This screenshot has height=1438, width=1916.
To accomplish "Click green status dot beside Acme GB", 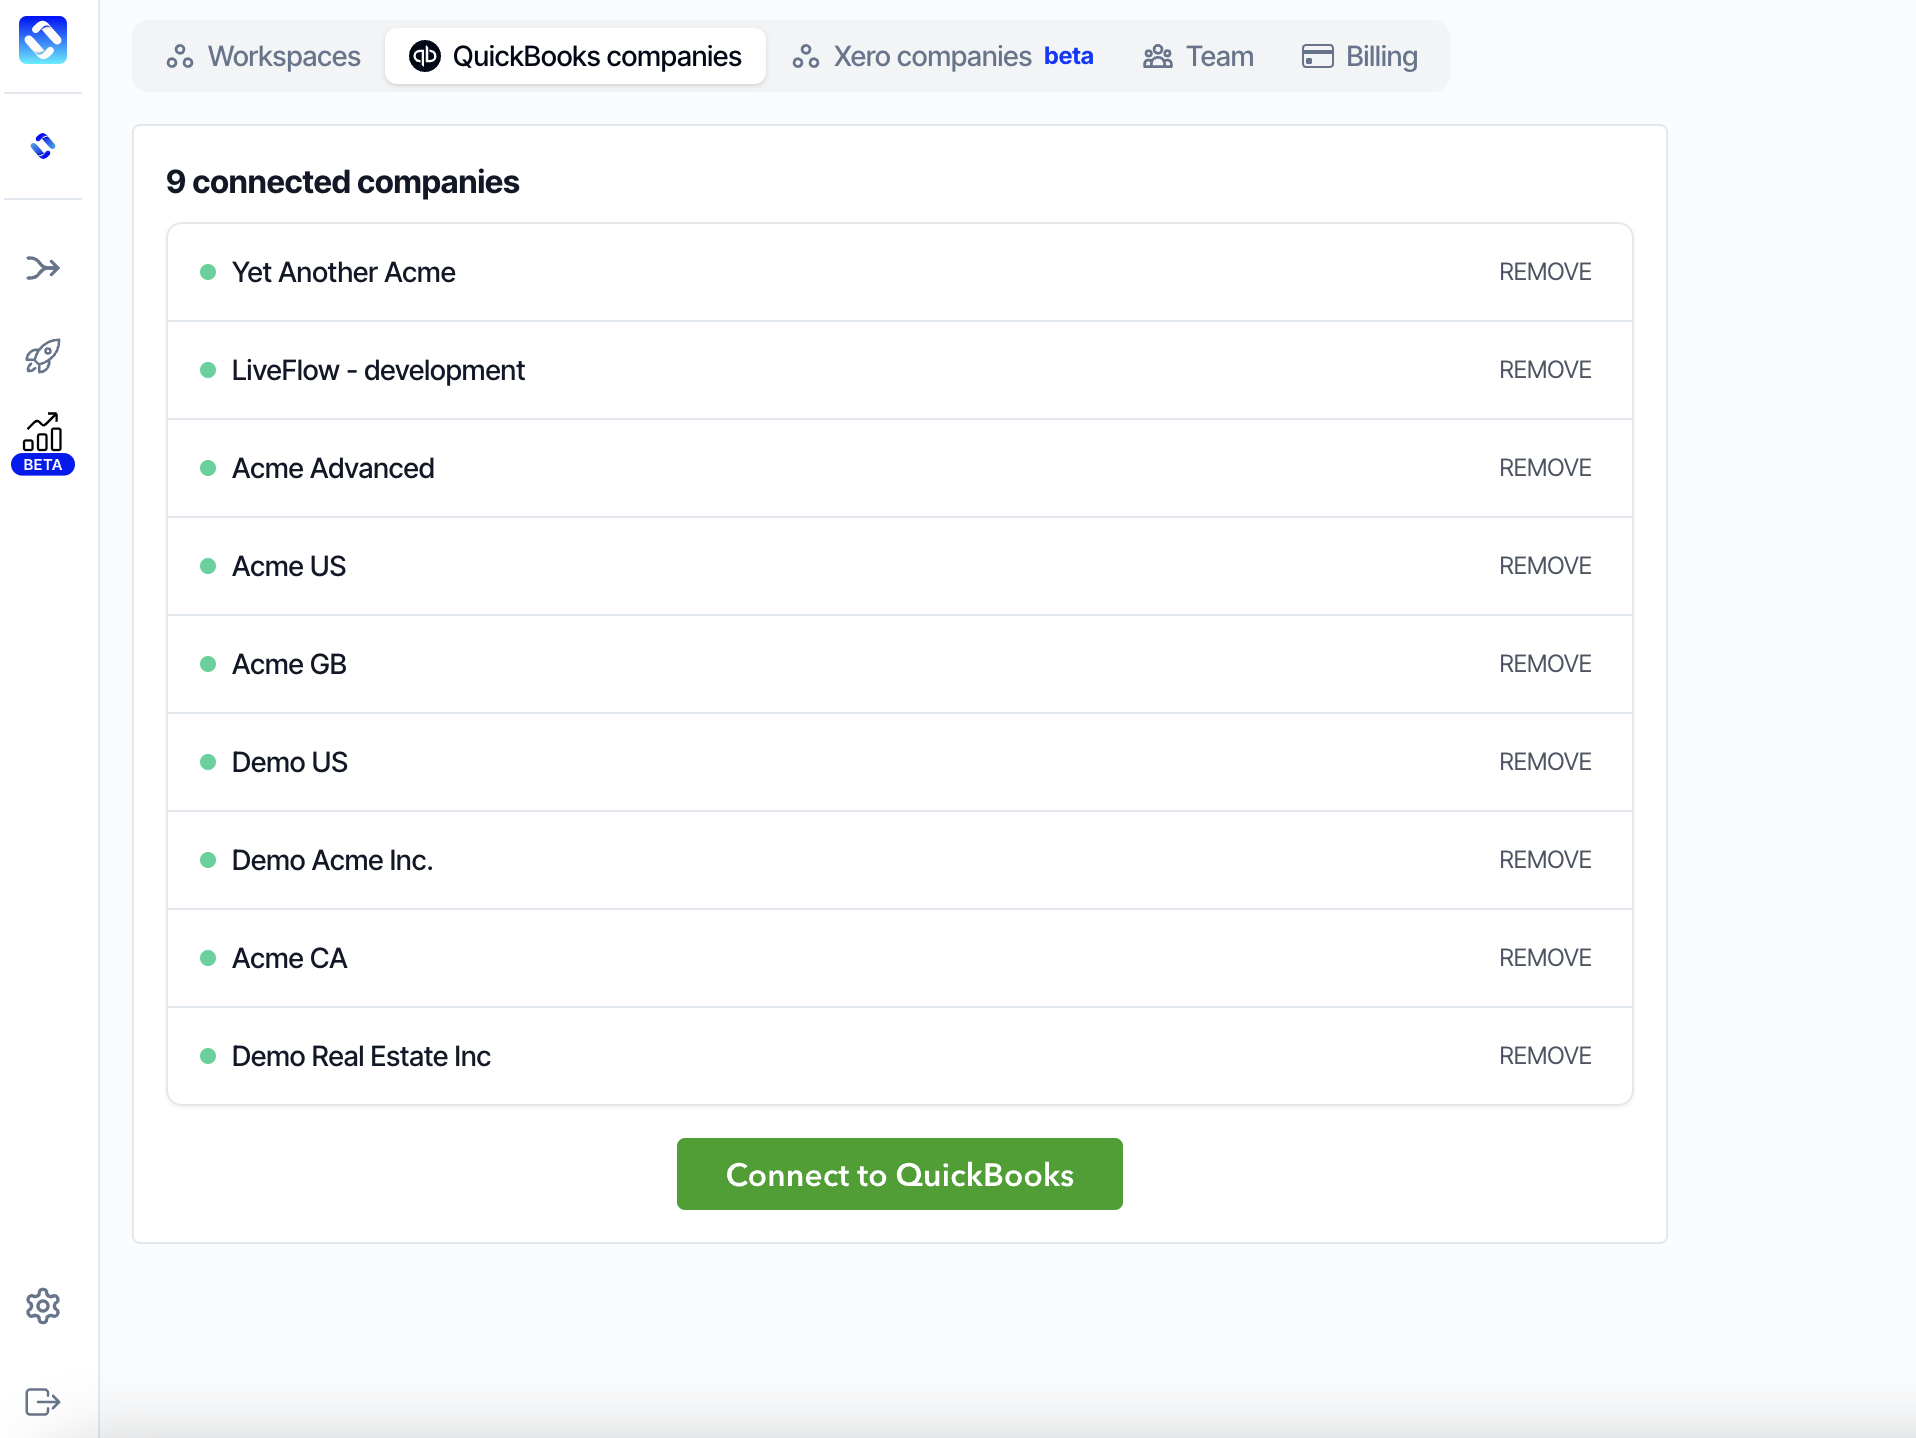I will click(x=208, y=664).
